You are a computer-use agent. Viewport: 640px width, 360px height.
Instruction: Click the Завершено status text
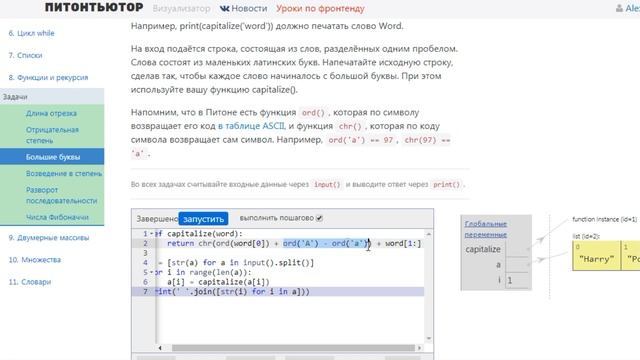point(157,219)
